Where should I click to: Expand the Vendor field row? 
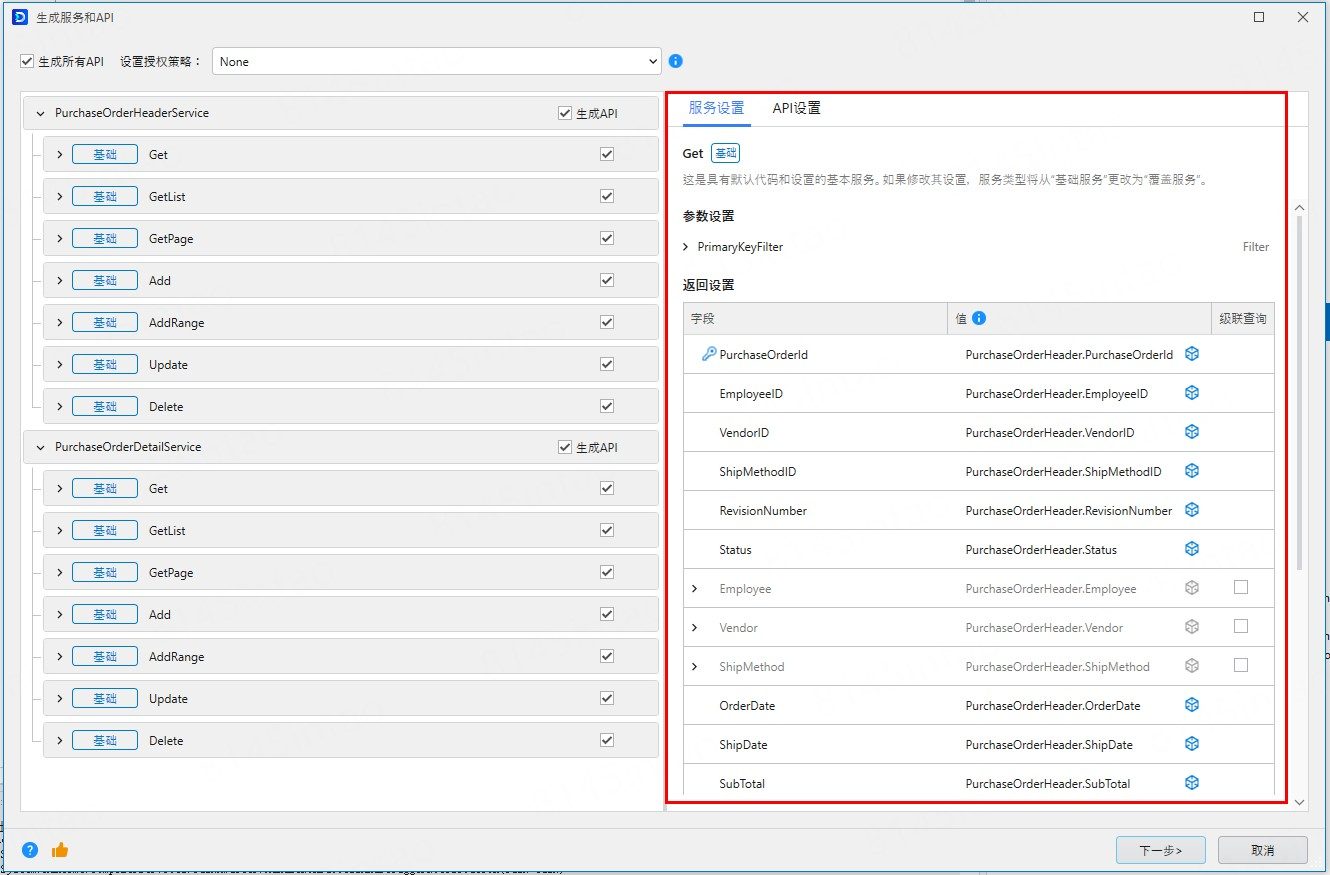tap(695, 628)
